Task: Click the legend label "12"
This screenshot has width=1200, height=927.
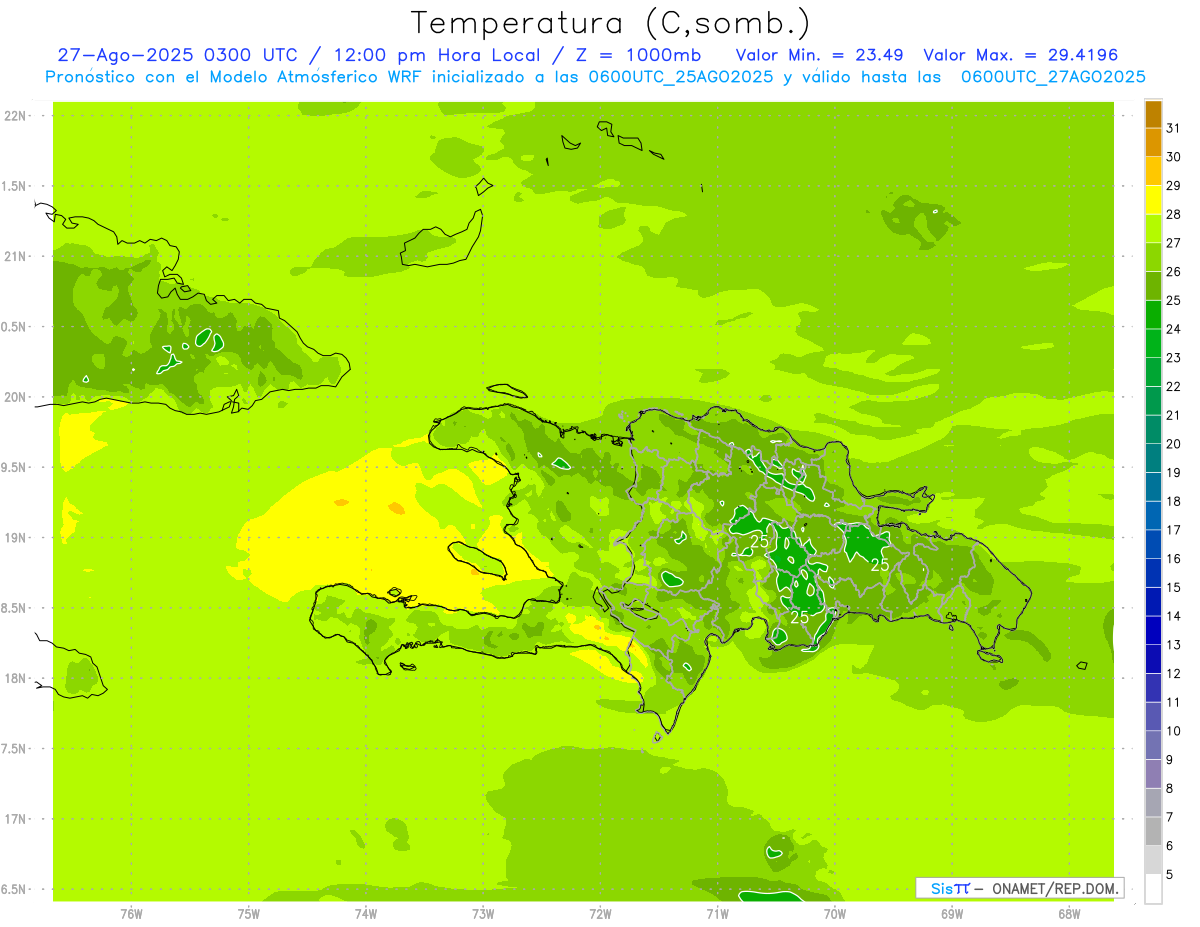Action: coord(1173,674)
